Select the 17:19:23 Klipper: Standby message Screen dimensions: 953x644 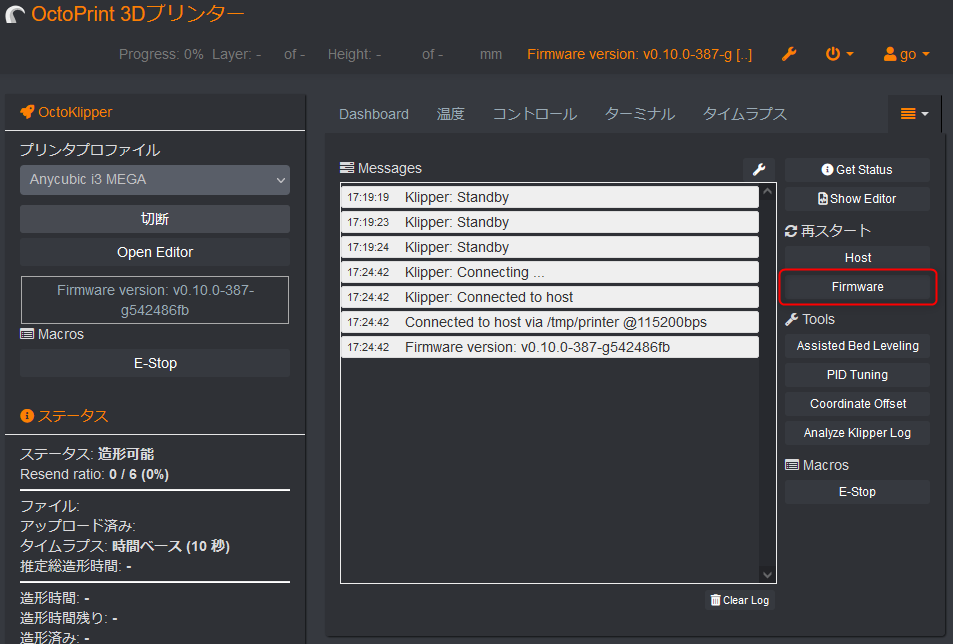550,222
